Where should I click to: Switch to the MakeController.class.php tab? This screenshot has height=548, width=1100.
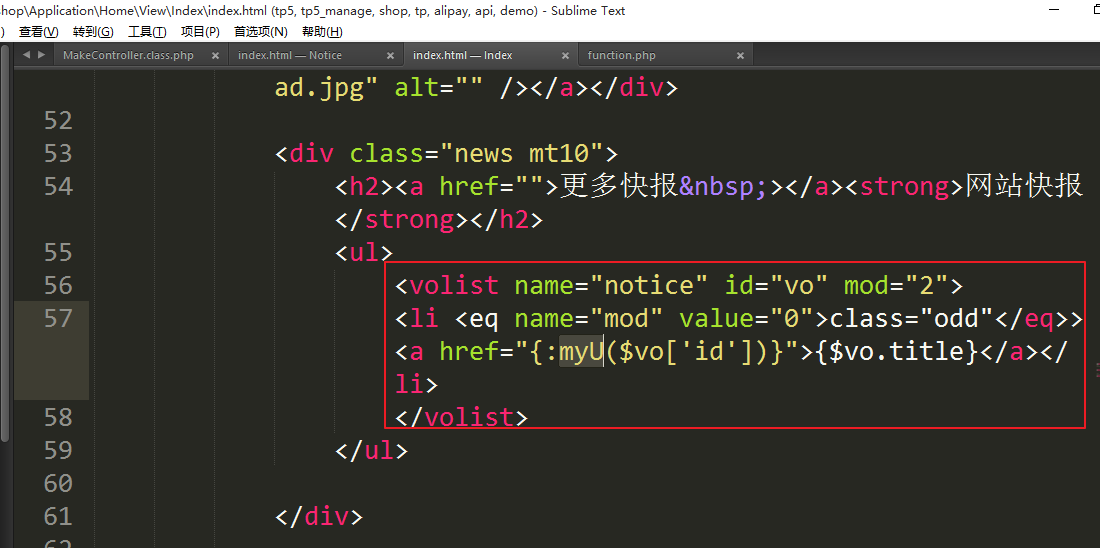coord(128,56)
